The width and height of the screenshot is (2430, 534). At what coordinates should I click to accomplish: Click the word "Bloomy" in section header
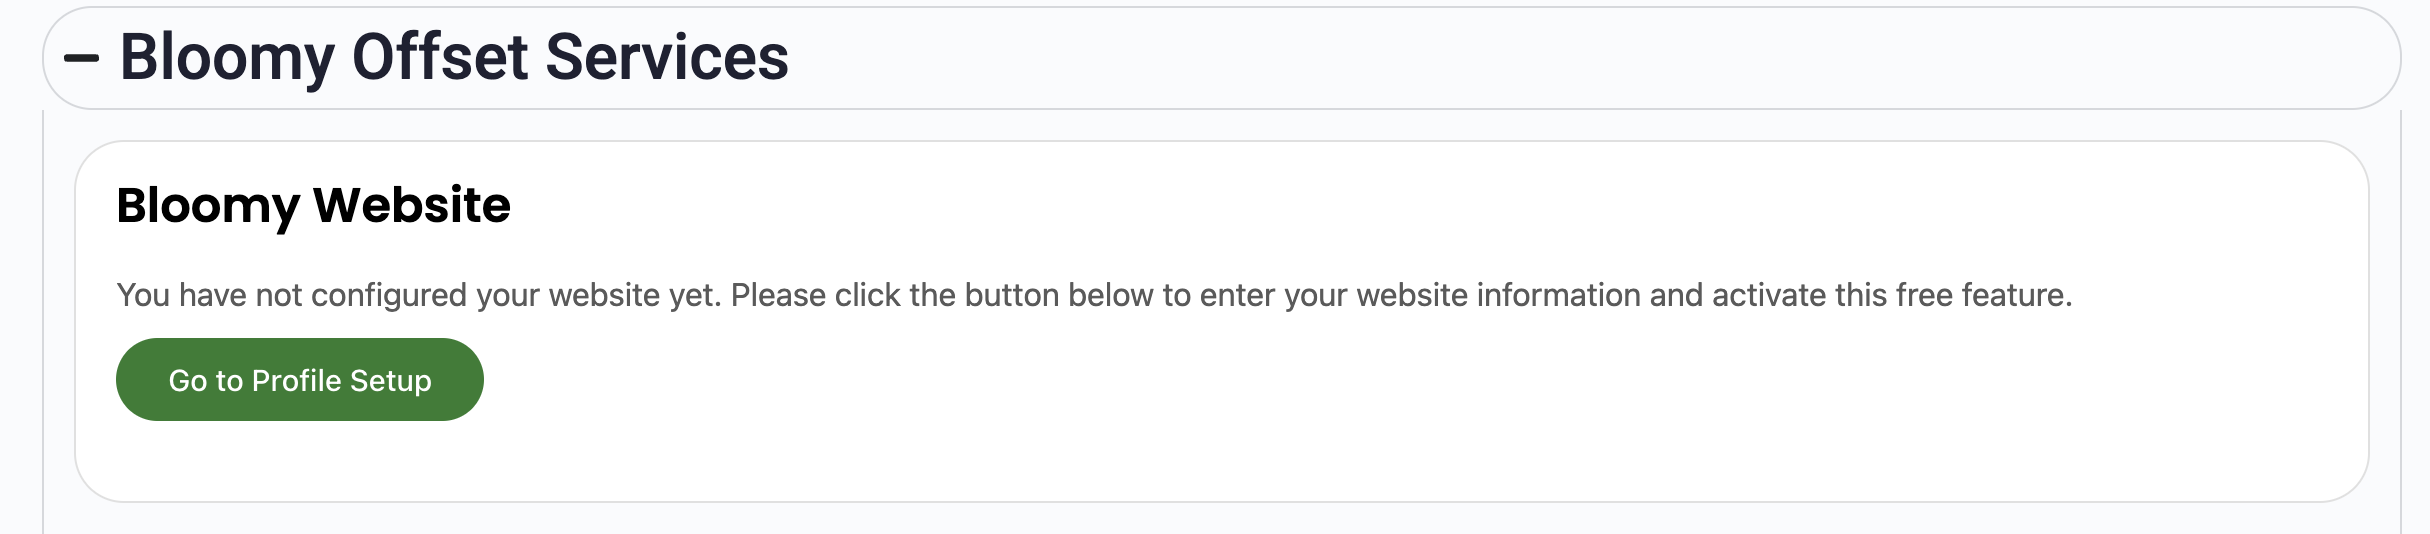pyautogui.click(x=227, y=58)
